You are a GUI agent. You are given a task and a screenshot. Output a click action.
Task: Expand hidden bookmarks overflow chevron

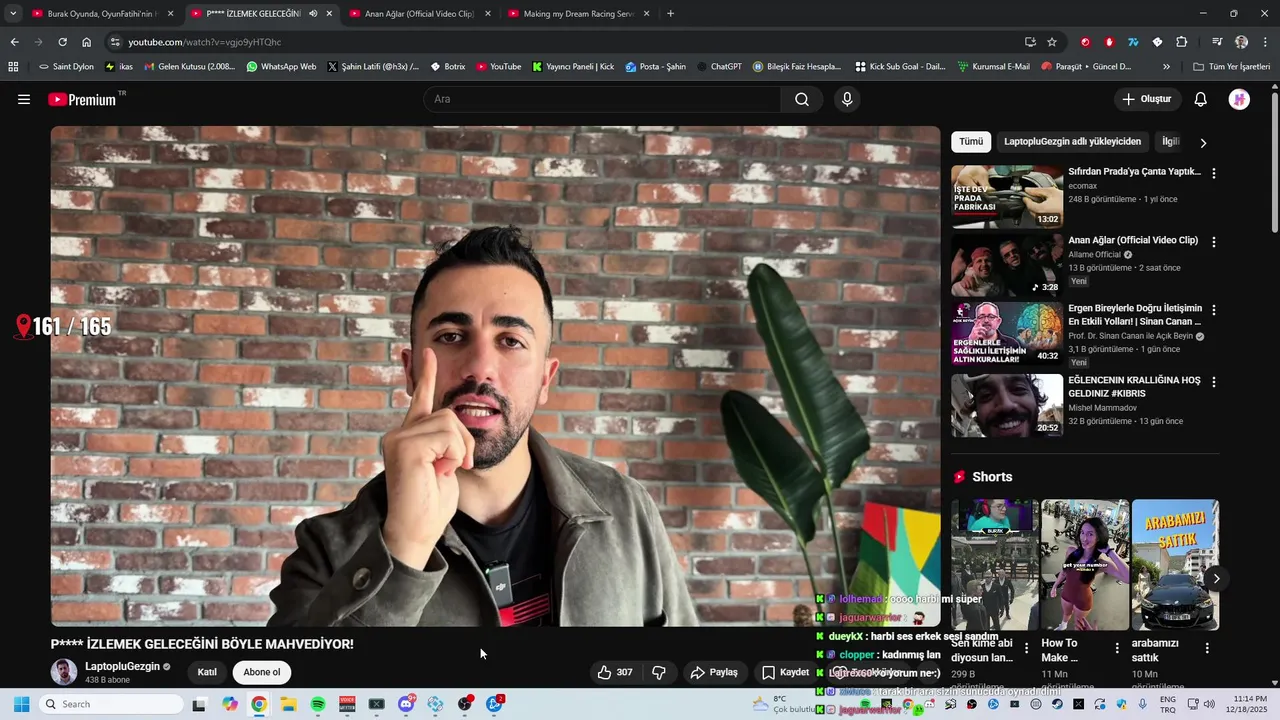[x=1166, y=67]
